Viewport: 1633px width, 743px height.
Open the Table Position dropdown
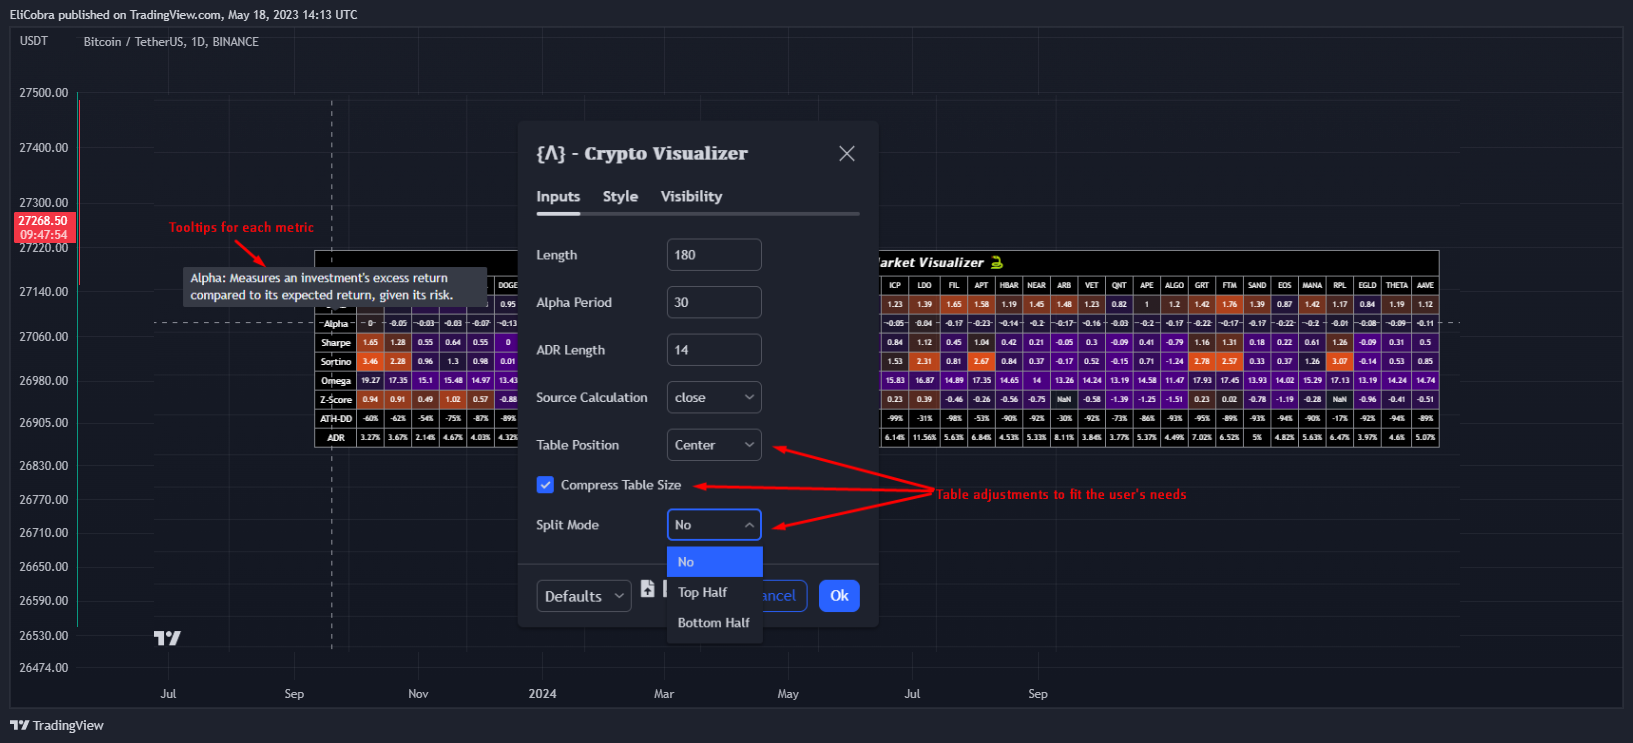click(714, 445)
